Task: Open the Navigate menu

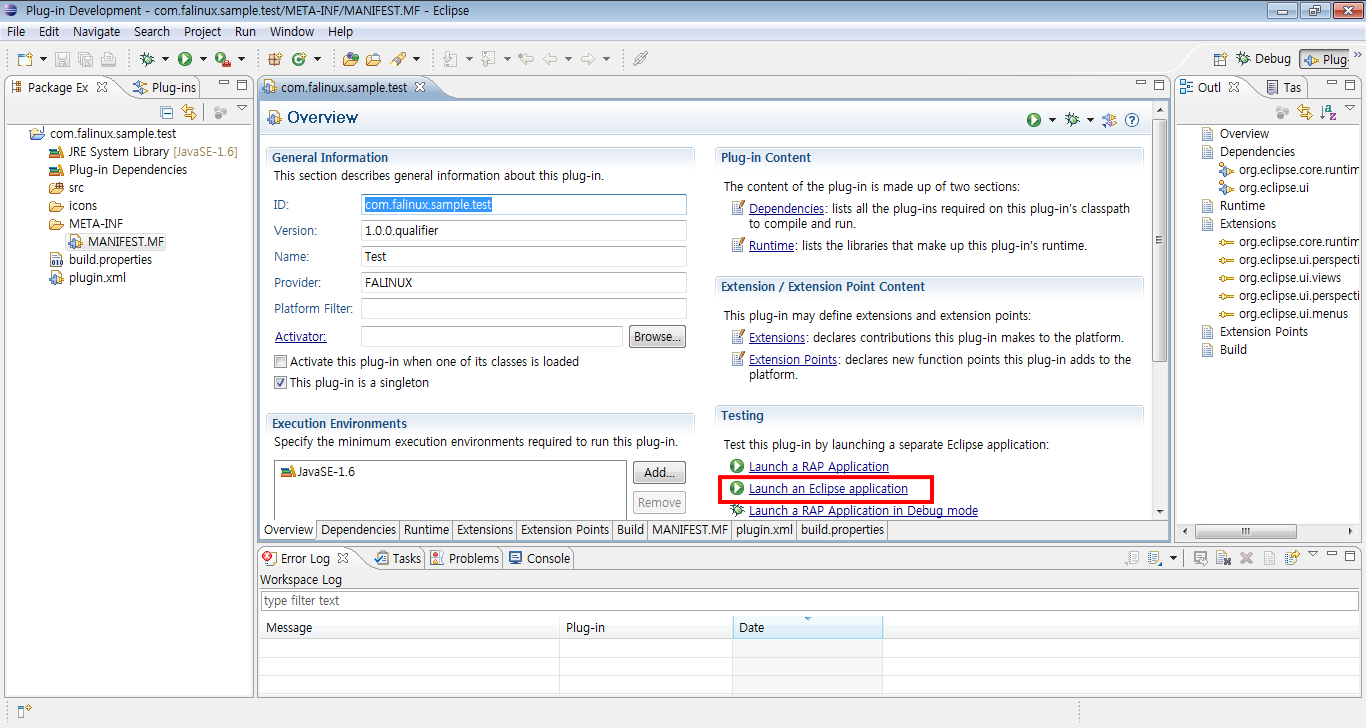Action: (96, 32)
